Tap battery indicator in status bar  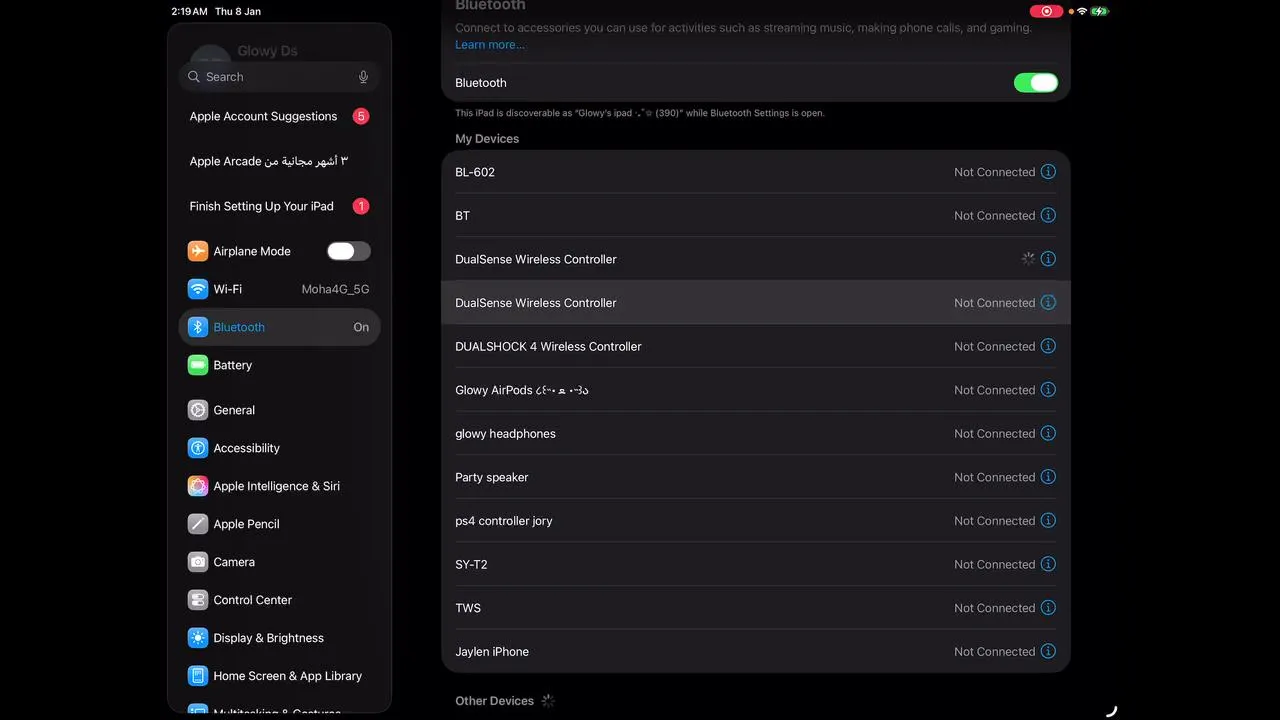tap(1100, 11)
